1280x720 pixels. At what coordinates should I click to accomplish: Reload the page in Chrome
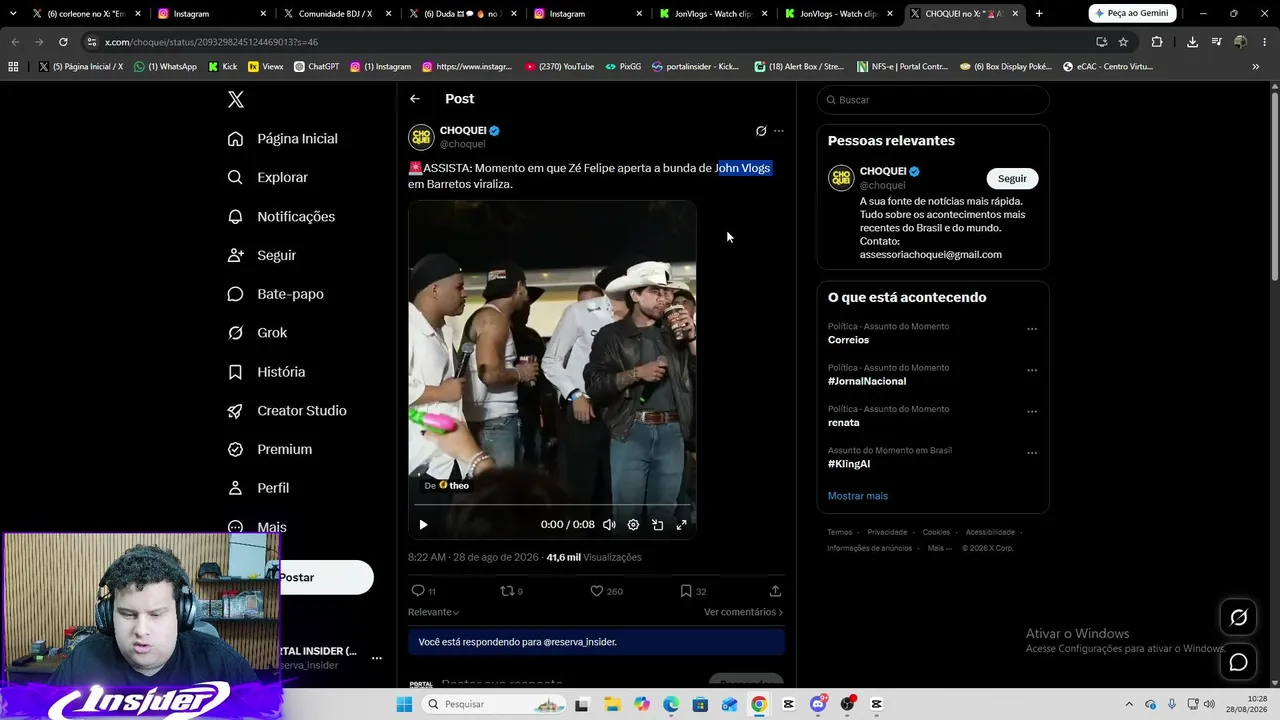click(63, 42)
